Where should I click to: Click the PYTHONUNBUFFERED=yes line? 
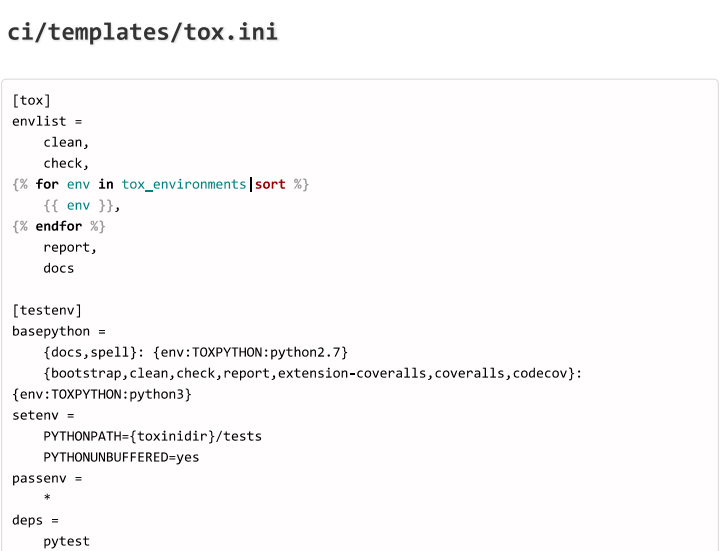[x=121, y=457]
